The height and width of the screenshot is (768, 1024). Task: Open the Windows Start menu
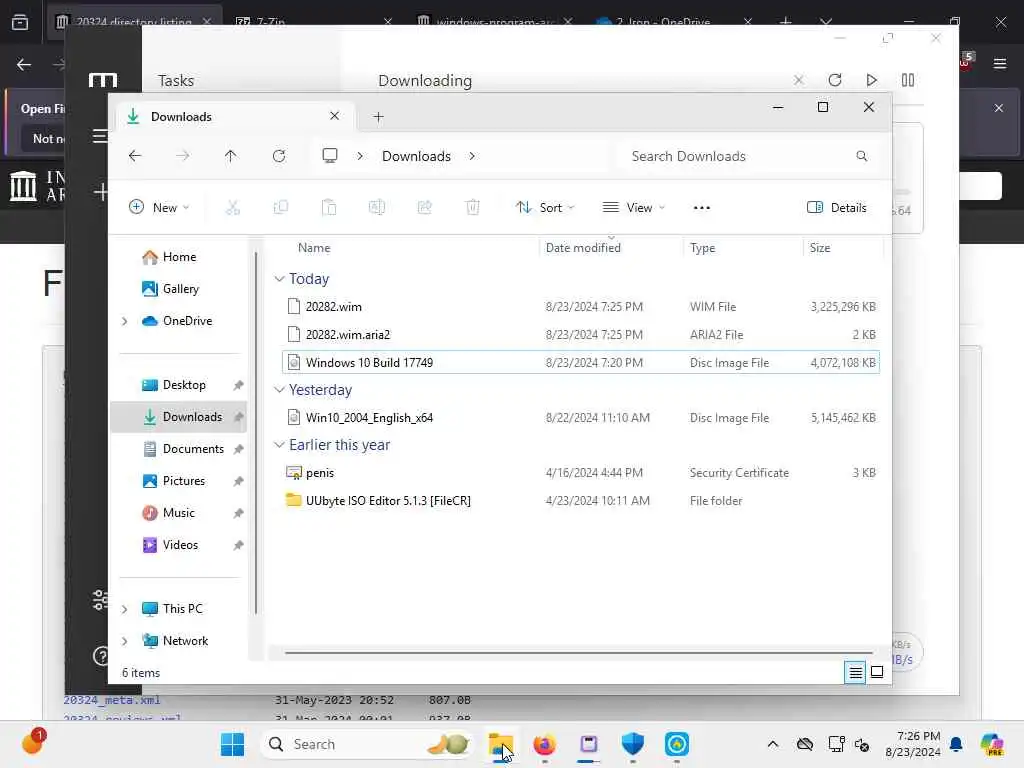(232, 744)
